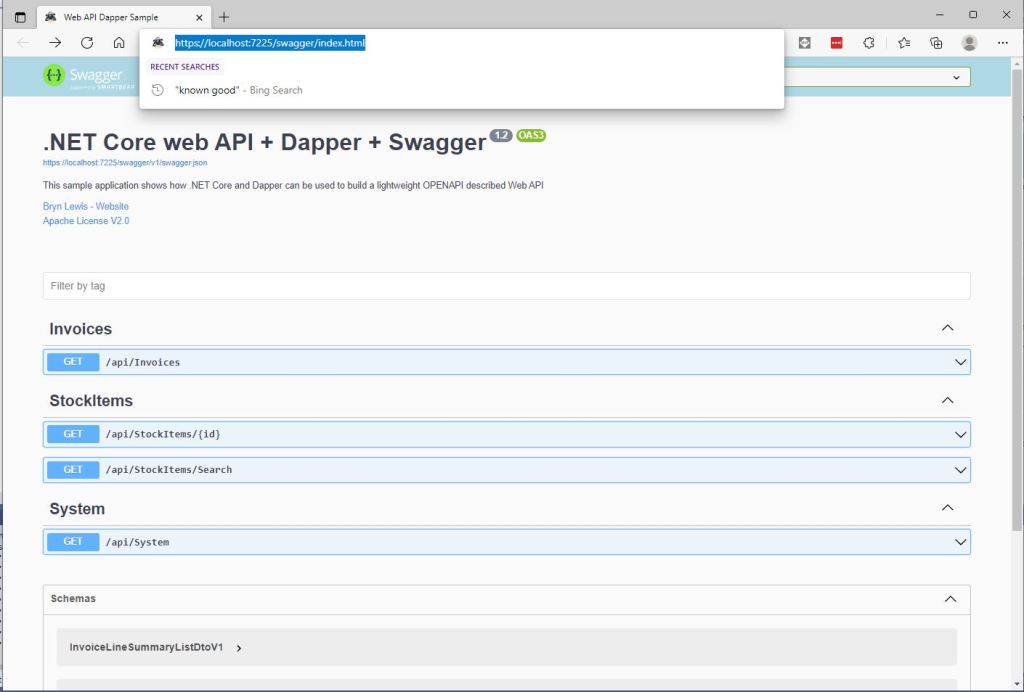Open the Bryn Lewis - Website link
This screenshot has height=692, width=1024.
pos(86,206)
